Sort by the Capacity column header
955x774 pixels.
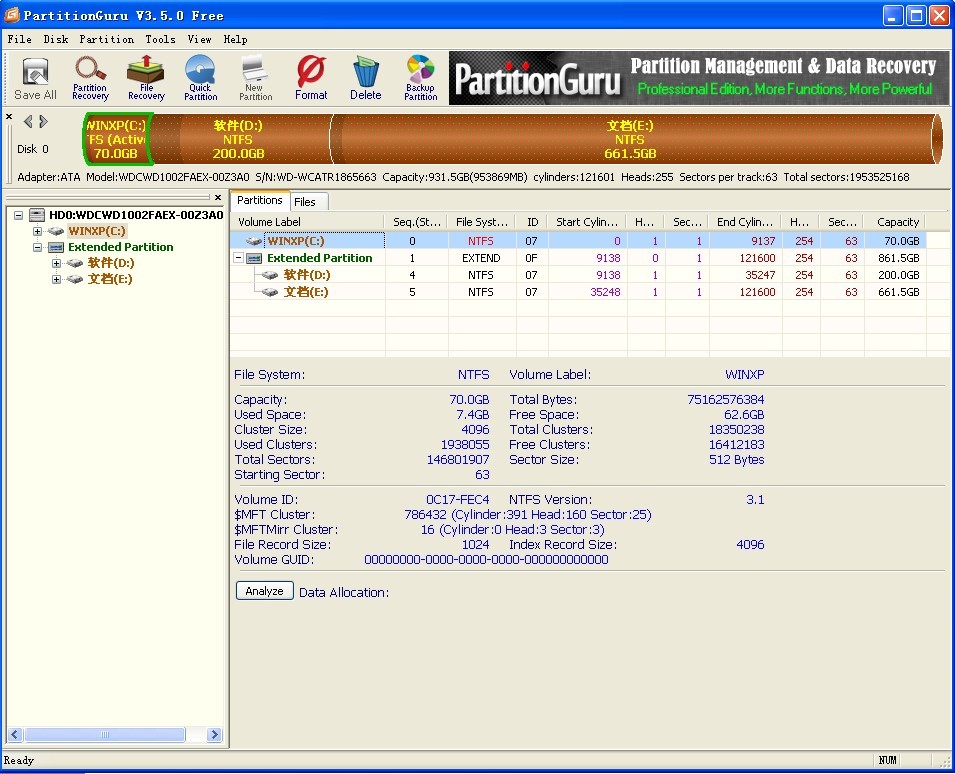[897, 222]
